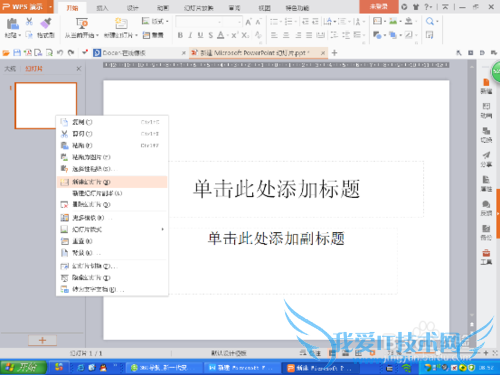Toggle right text alignment
500x375 pixels.
point(298,35)
